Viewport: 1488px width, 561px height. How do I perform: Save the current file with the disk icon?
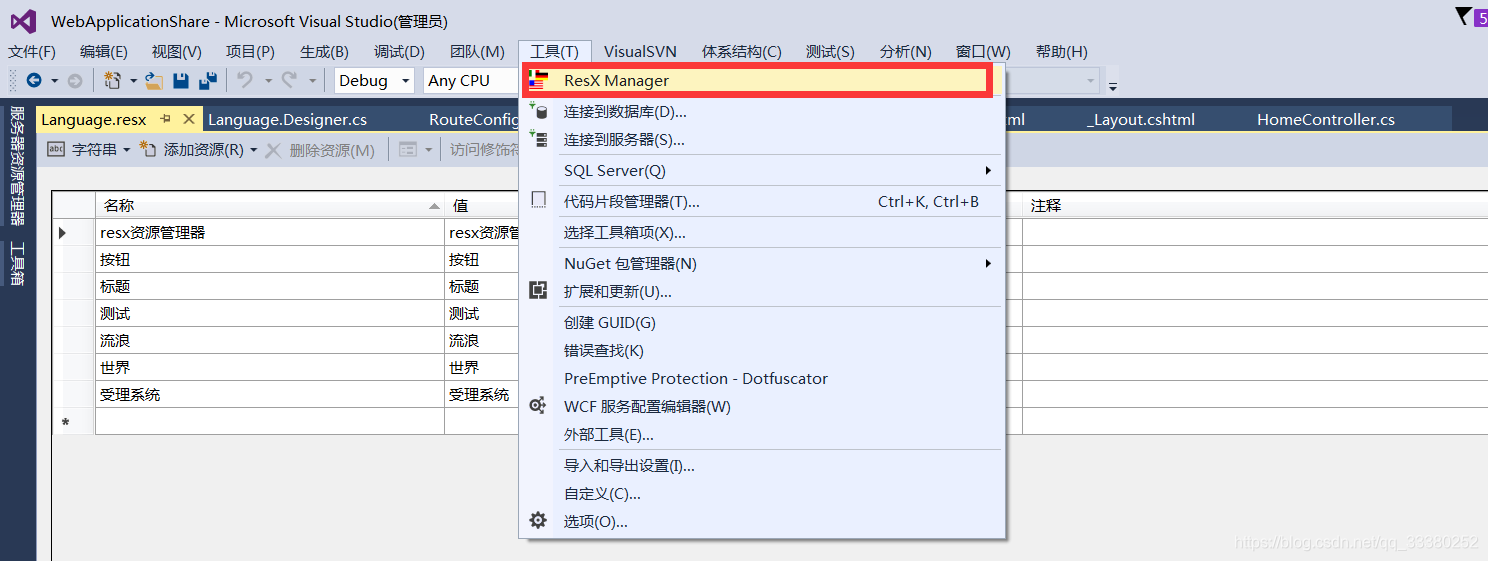[x=181, y=80]
